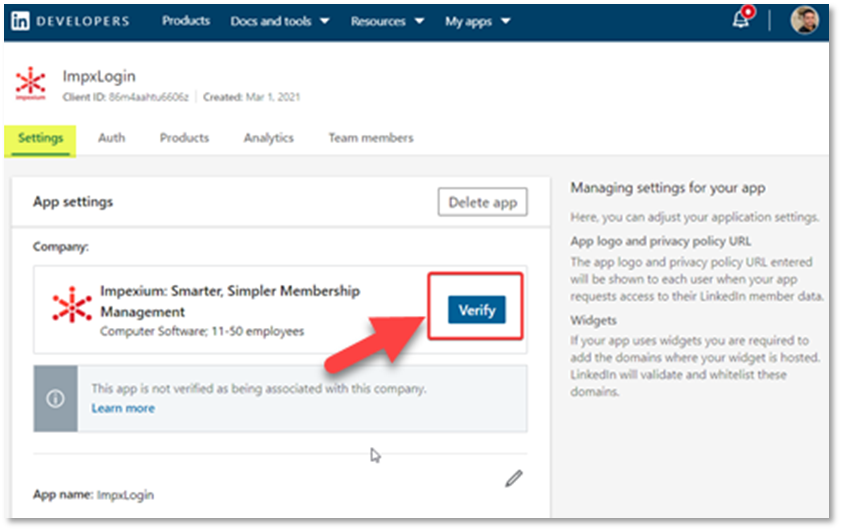Screen dimensions: 841x530
Task: Click the Impexium company name text
Action: click(230, 301)
